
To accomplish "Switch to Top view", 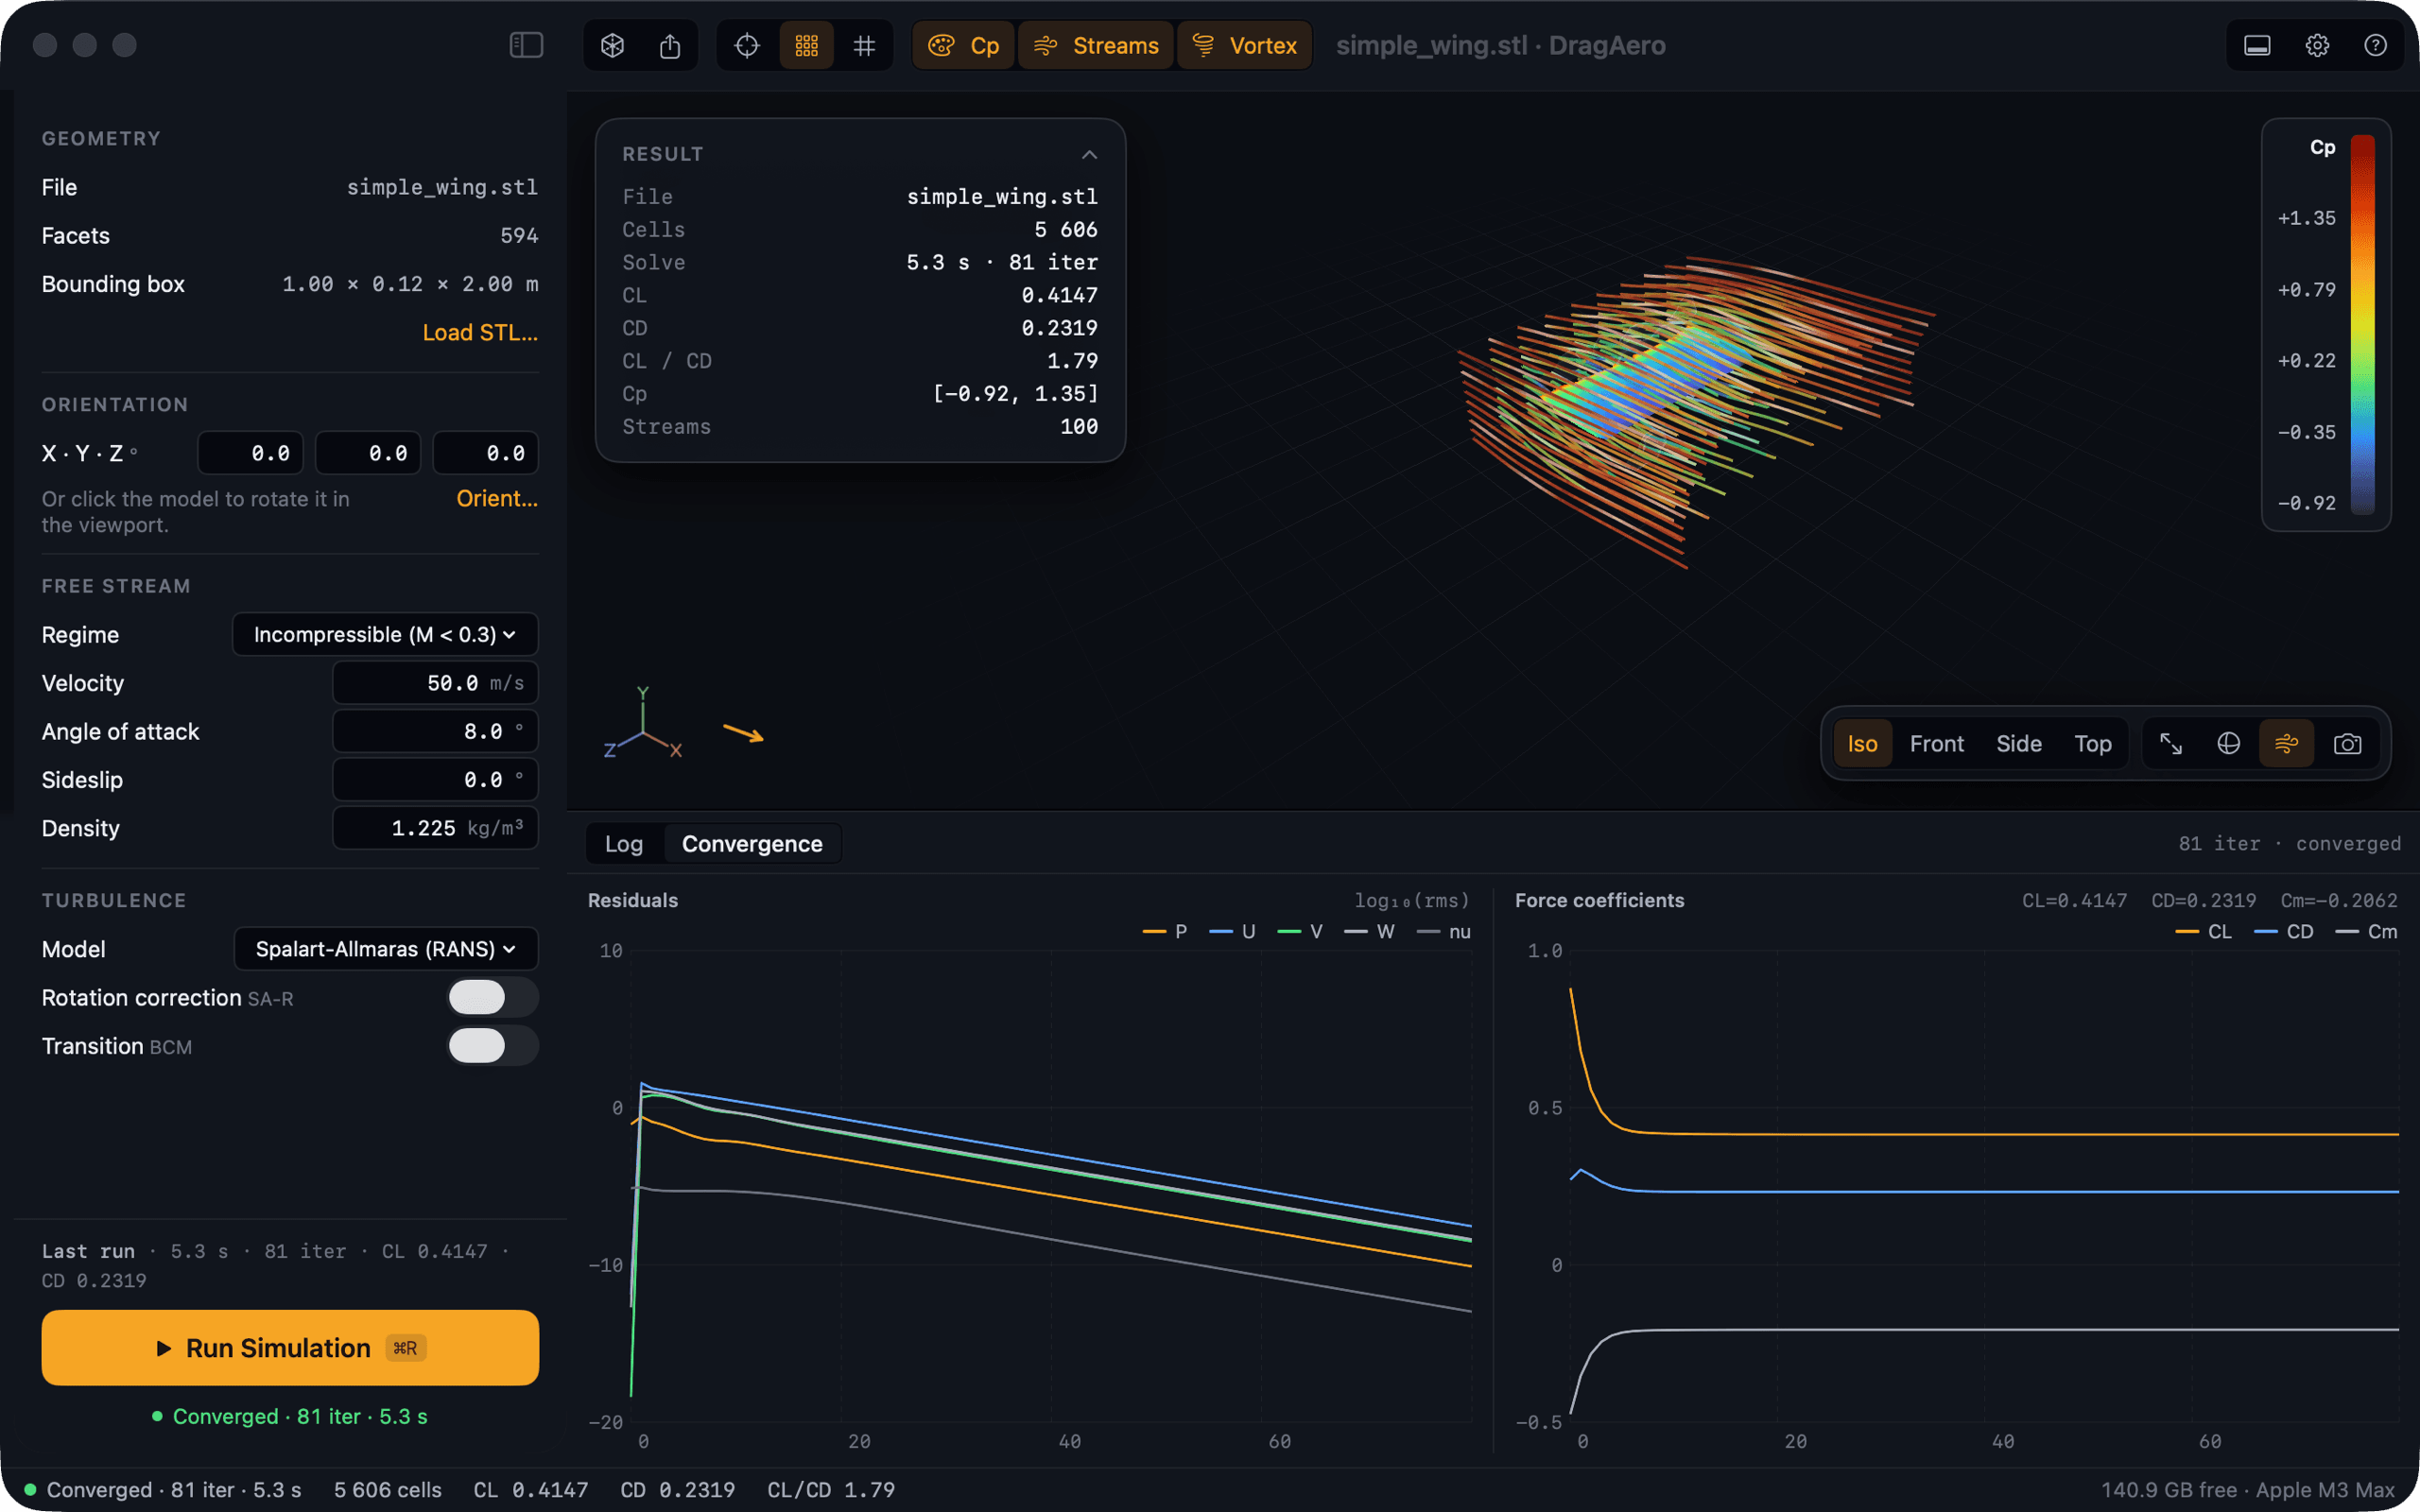I will tap(2092, 743).
